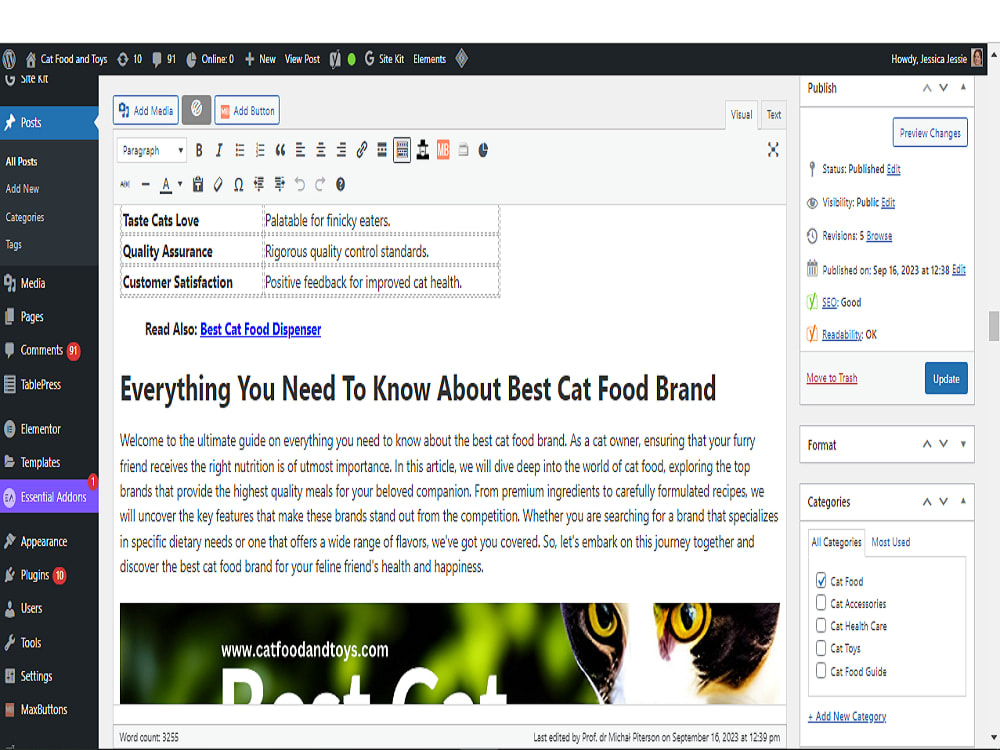Check the Cat Health Care category
The height and width of the screenshot is (750, 1000).
point(821,625)
